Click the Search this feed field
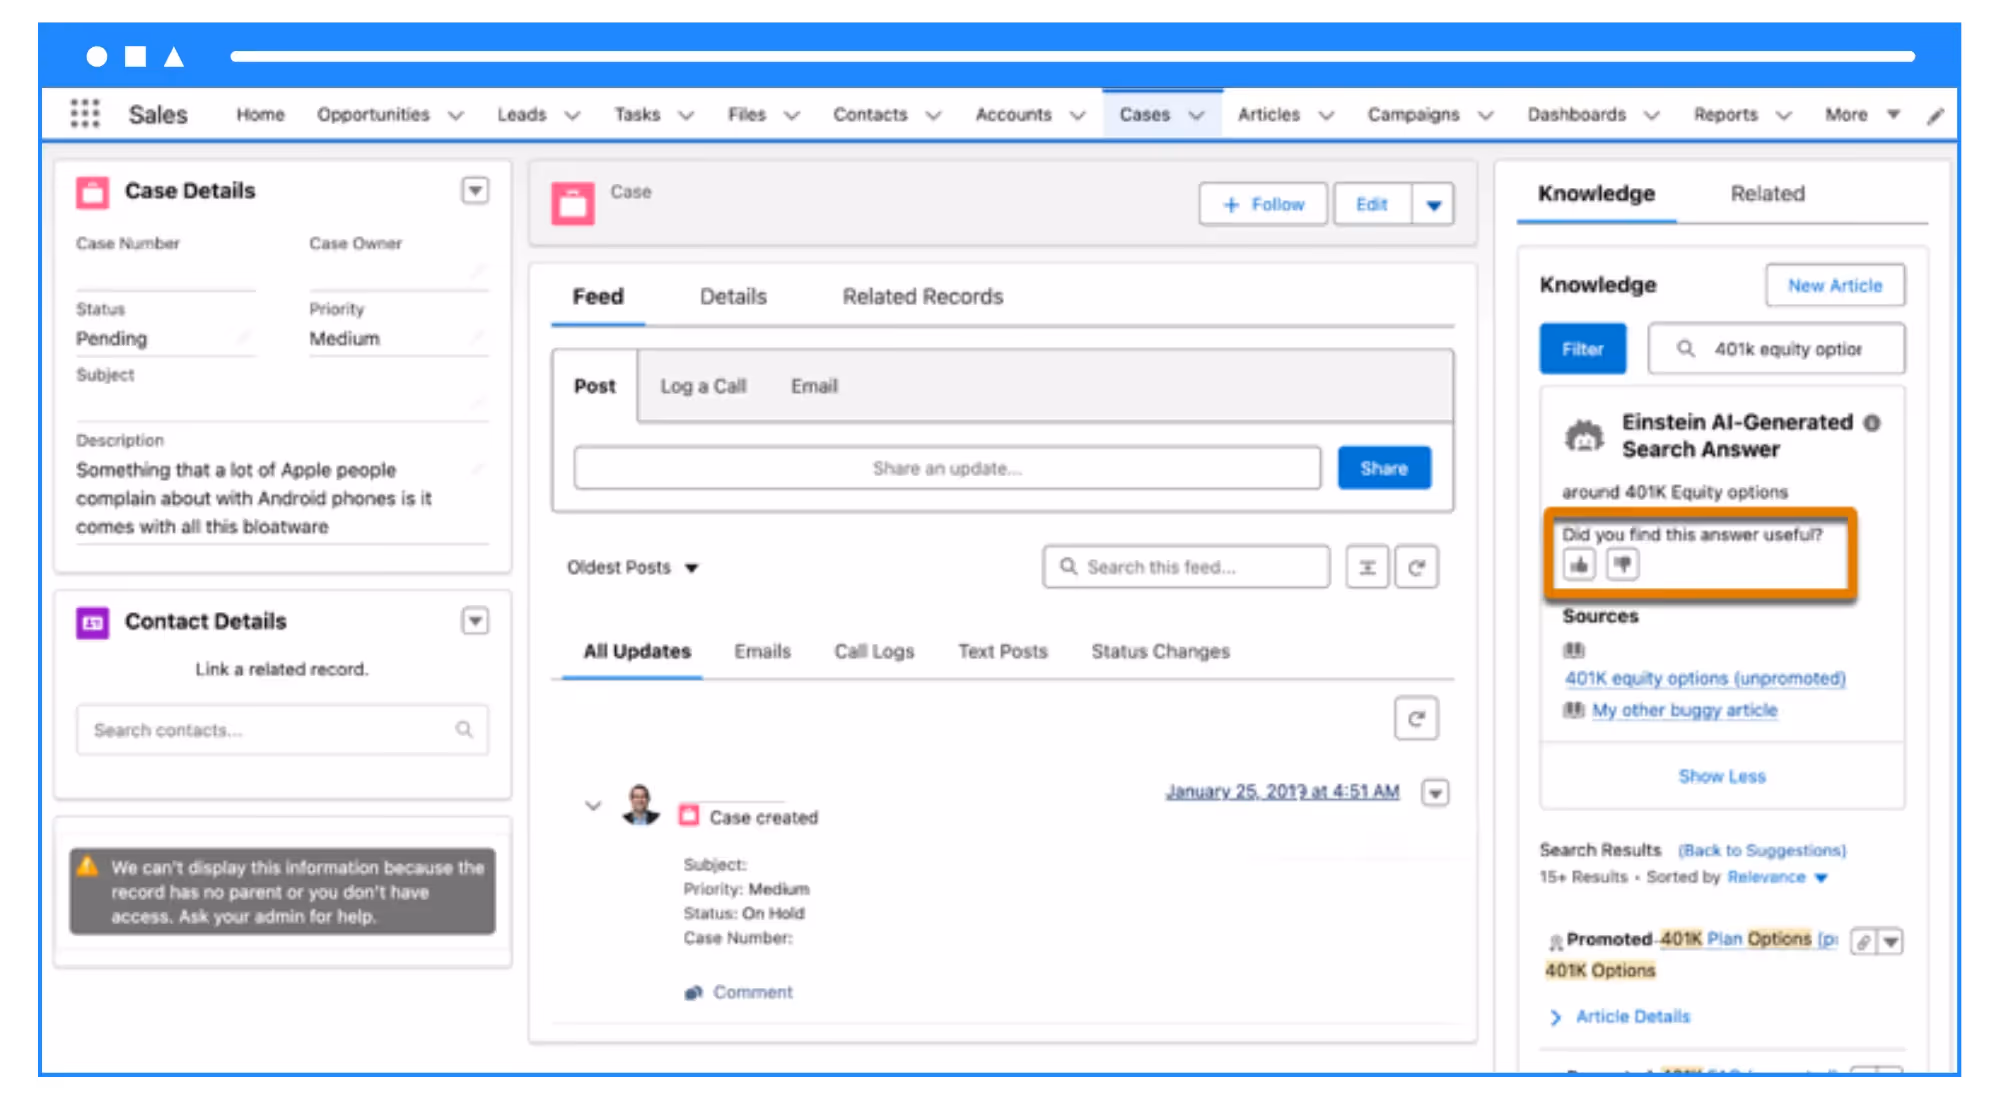Screen dimensions: 2000x1100 tap(1186, 567)
